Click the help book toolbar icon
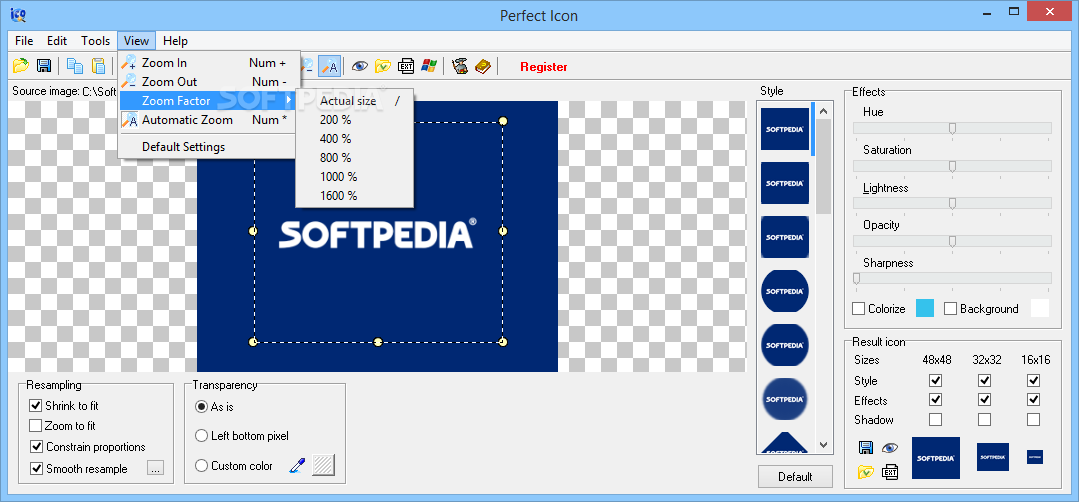The width and height of the screenshot is (1079, 502). click(x=483, y=66)
